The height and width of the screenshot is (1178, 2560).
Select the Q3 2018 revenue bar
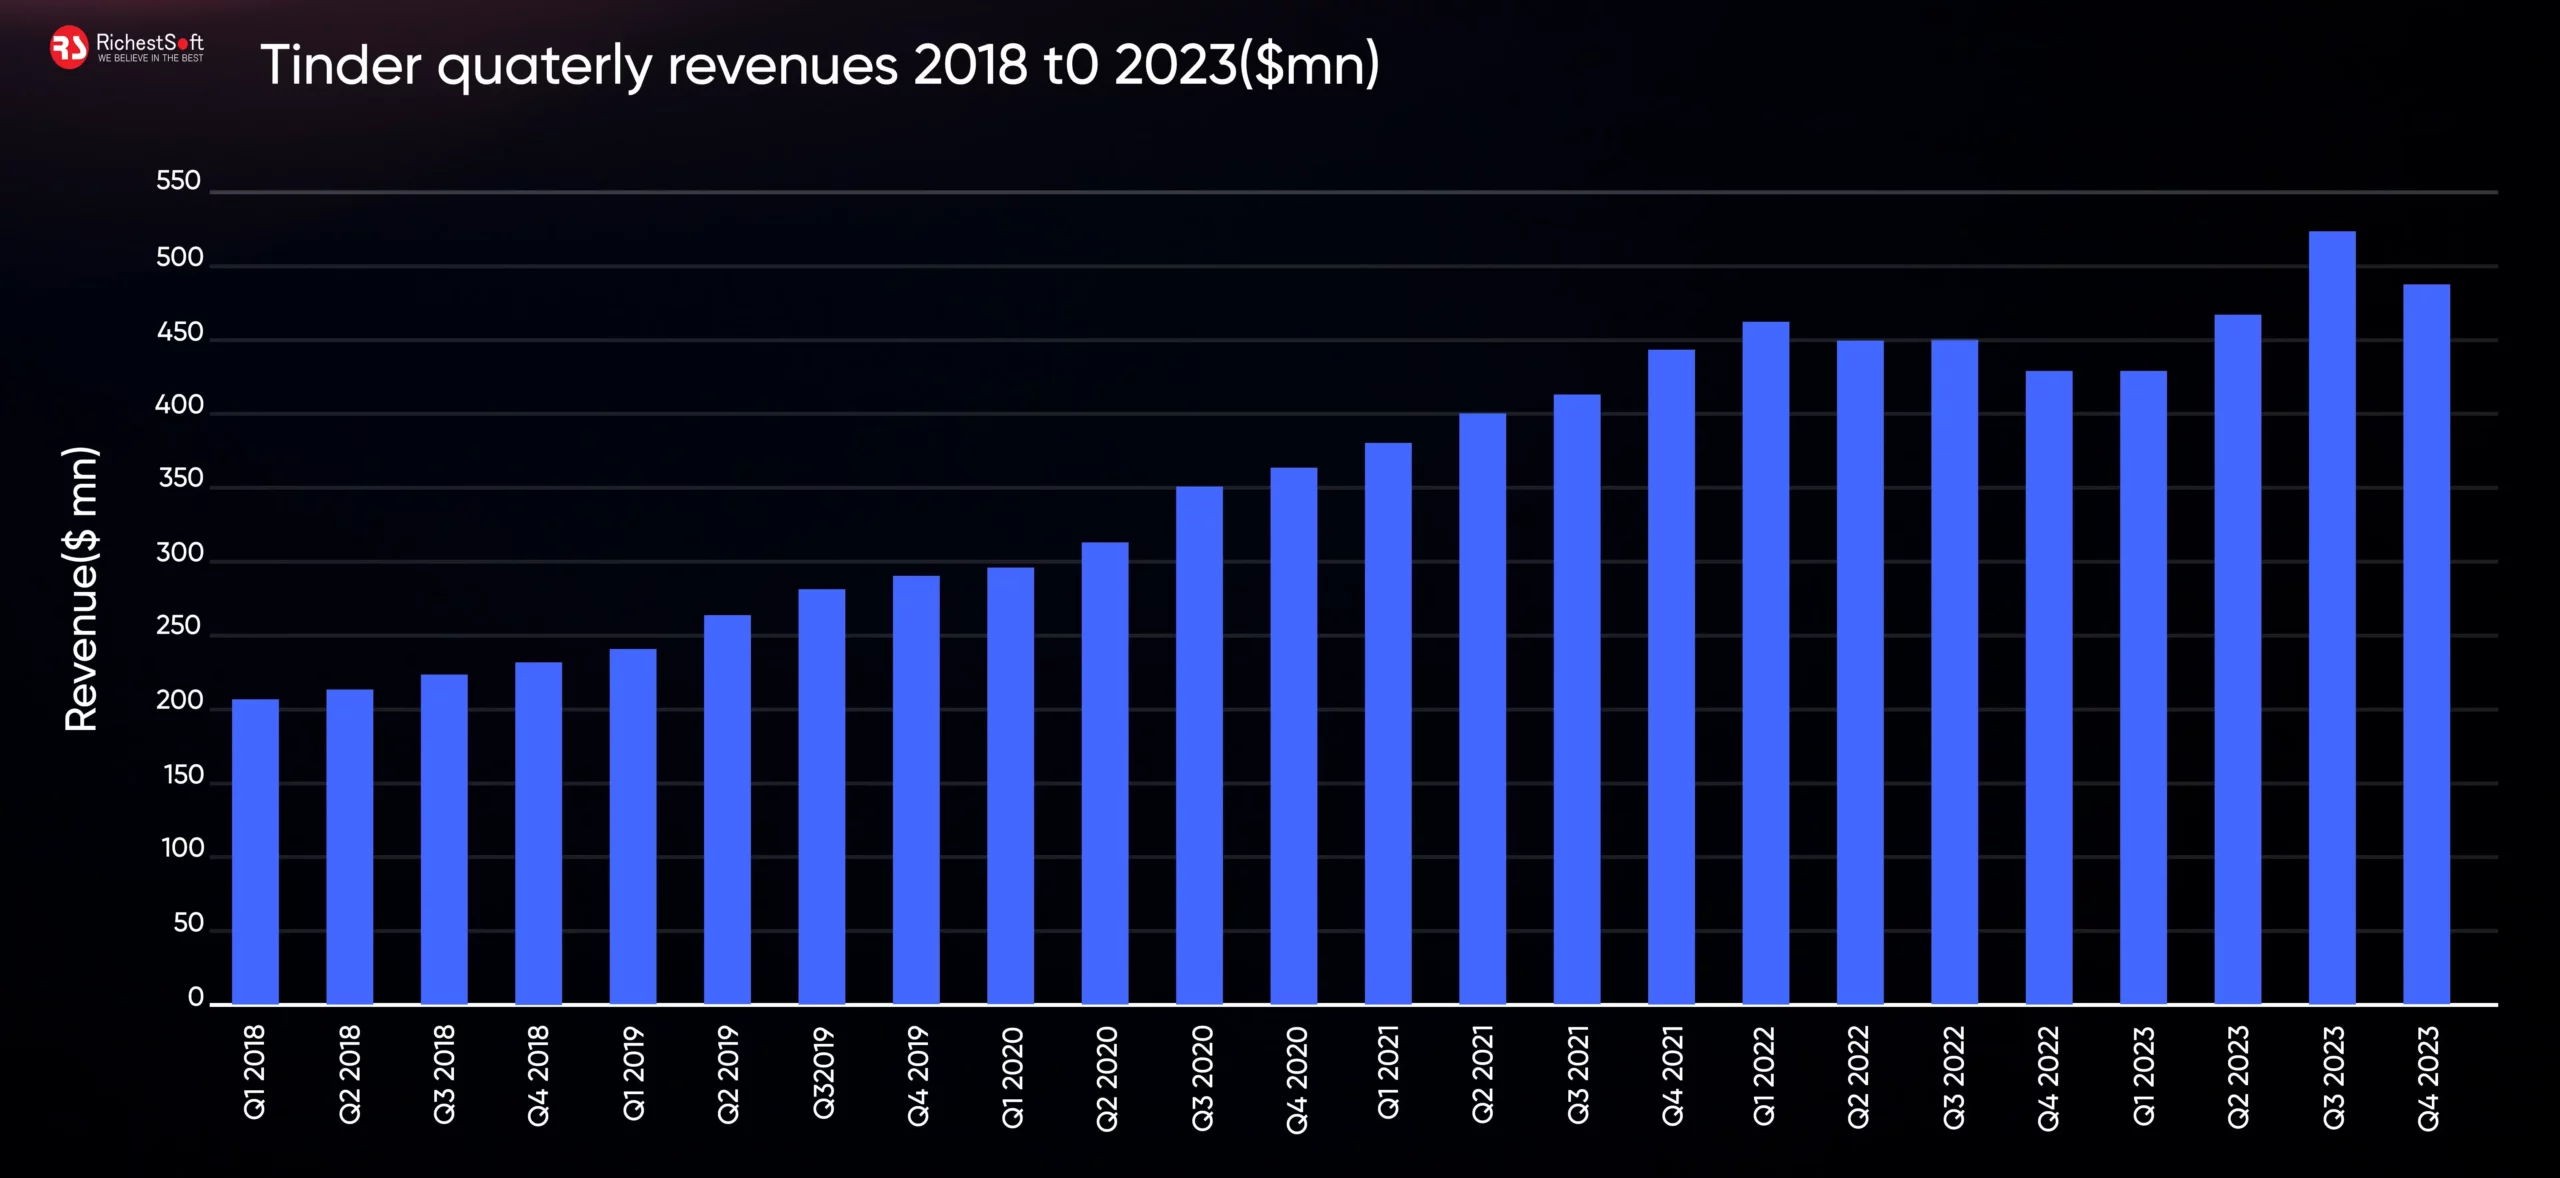pyautogui.click(x=444, y=839)
